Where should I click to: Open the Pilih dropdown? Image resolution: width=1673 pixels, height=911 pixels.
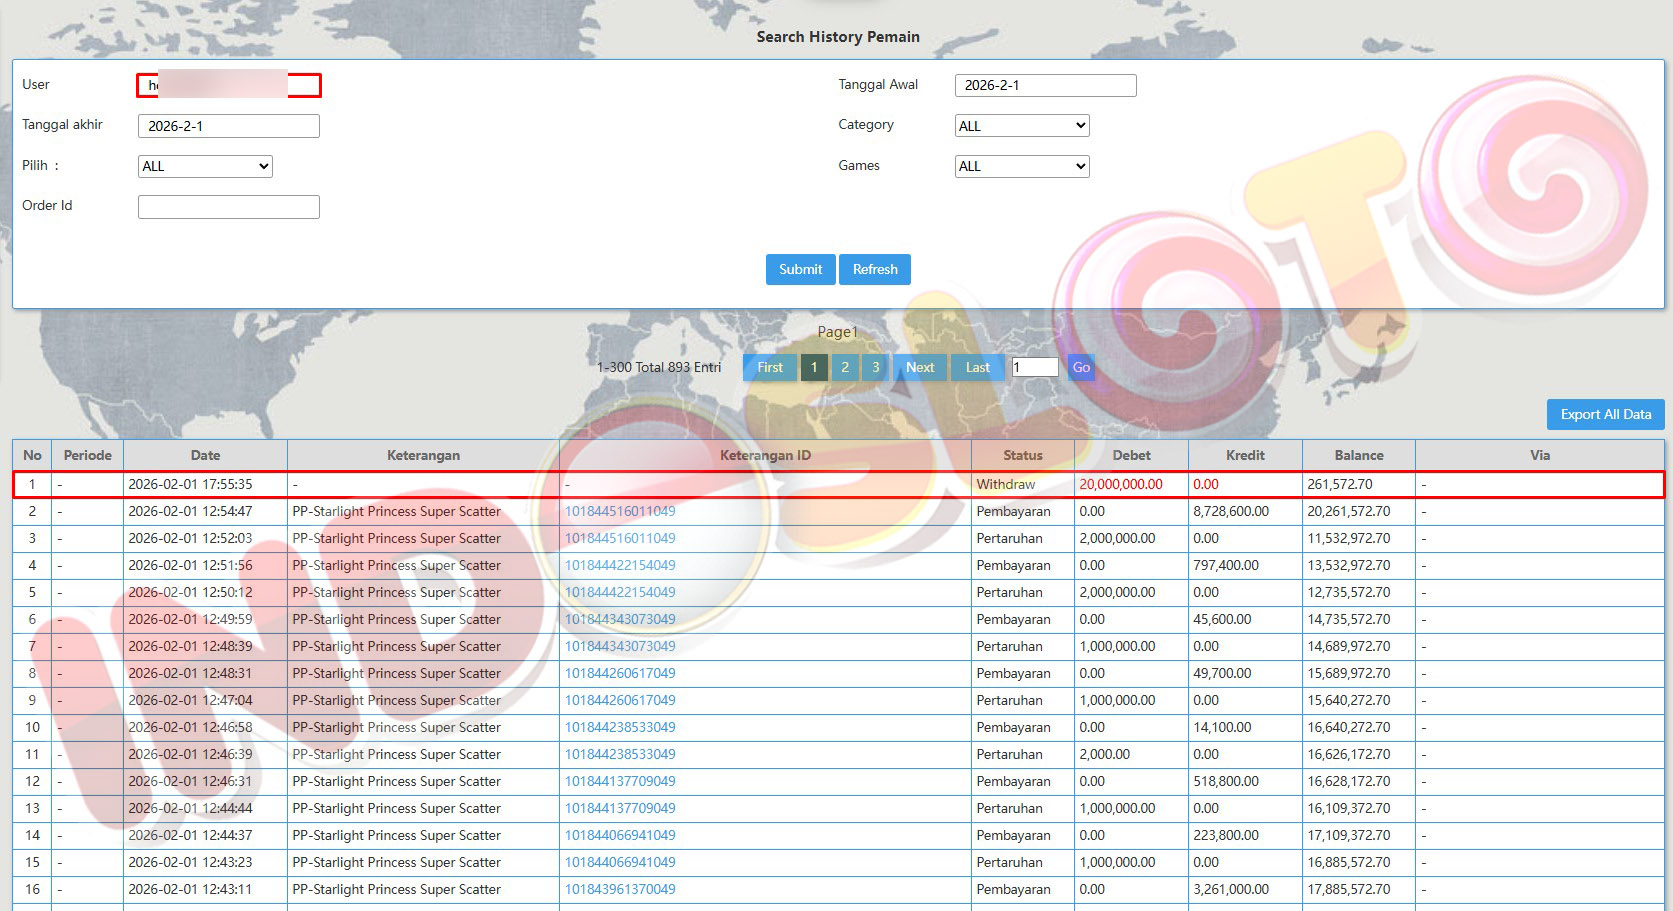pyautogui.click(x=205, y=166)
